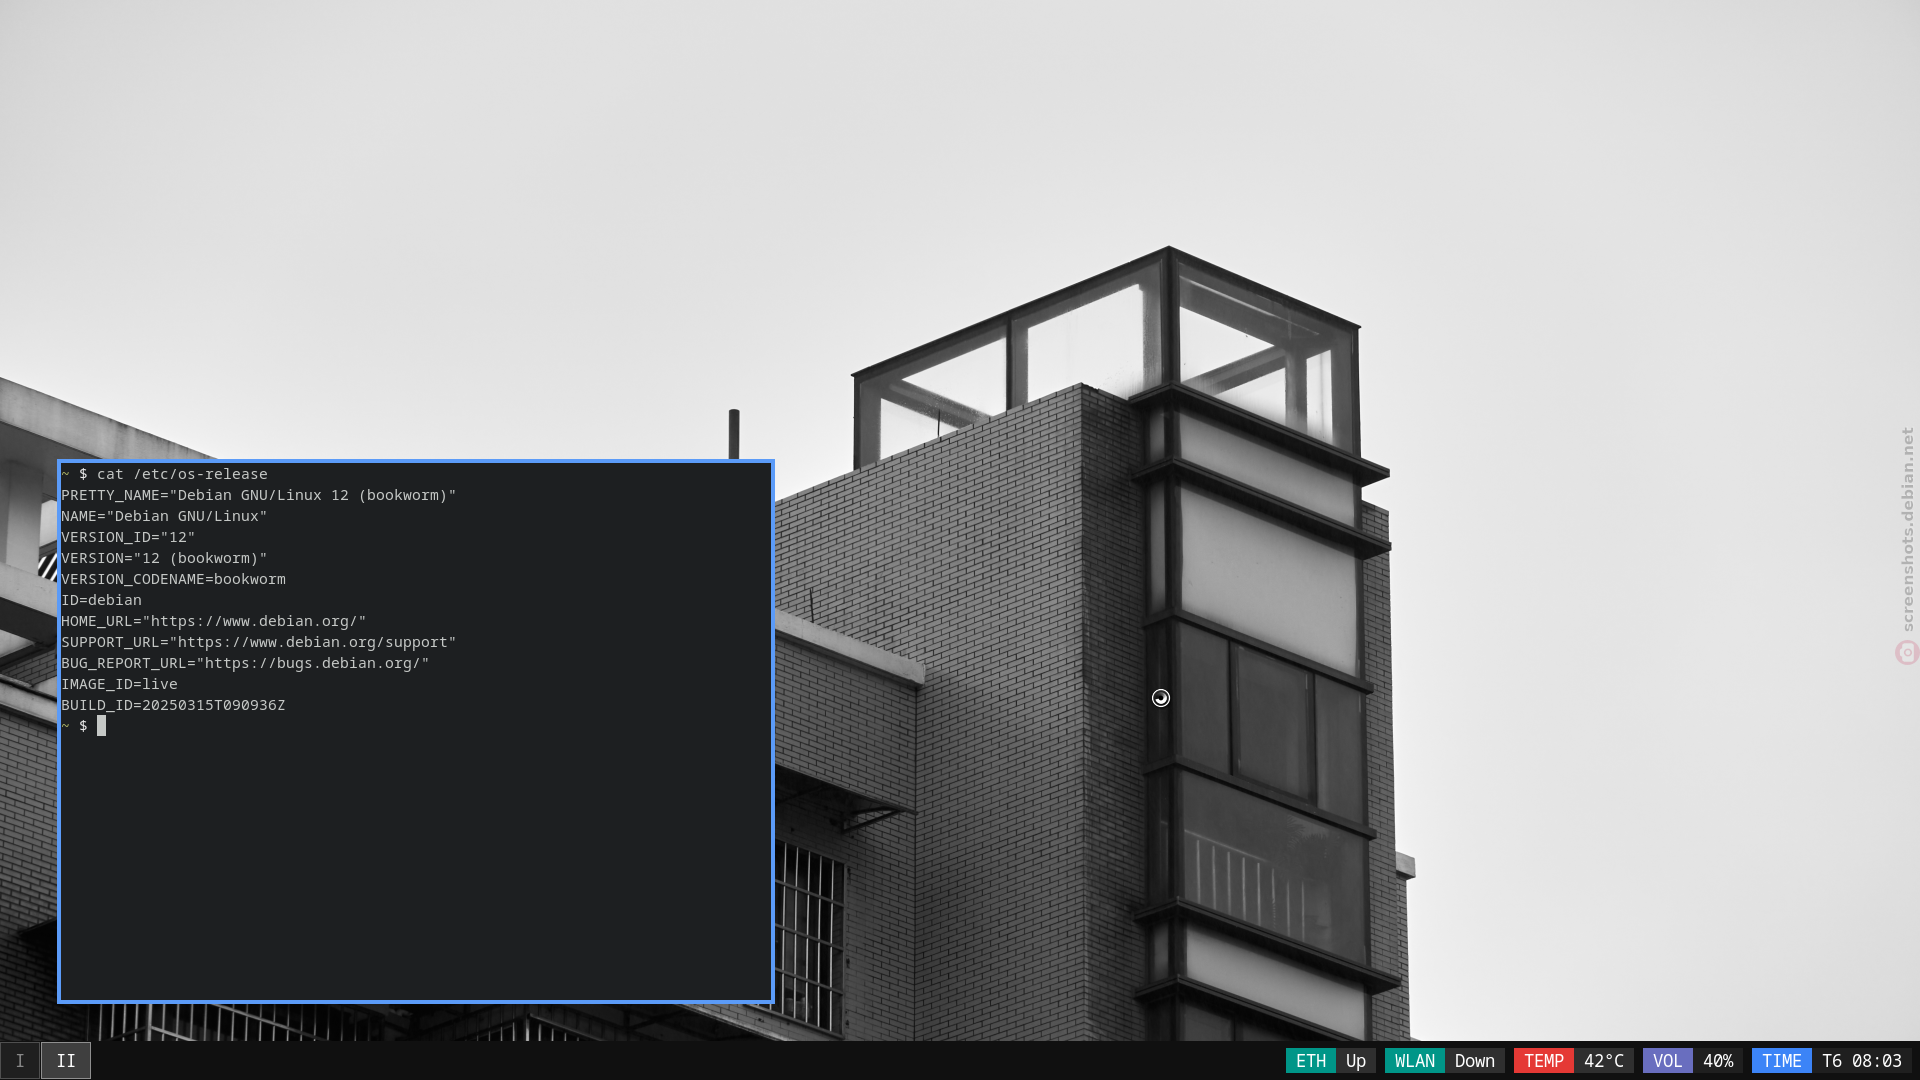Switch to workspace I
The width and height of the screenshot is (1920, 1080).
[x=20, y=1061]
